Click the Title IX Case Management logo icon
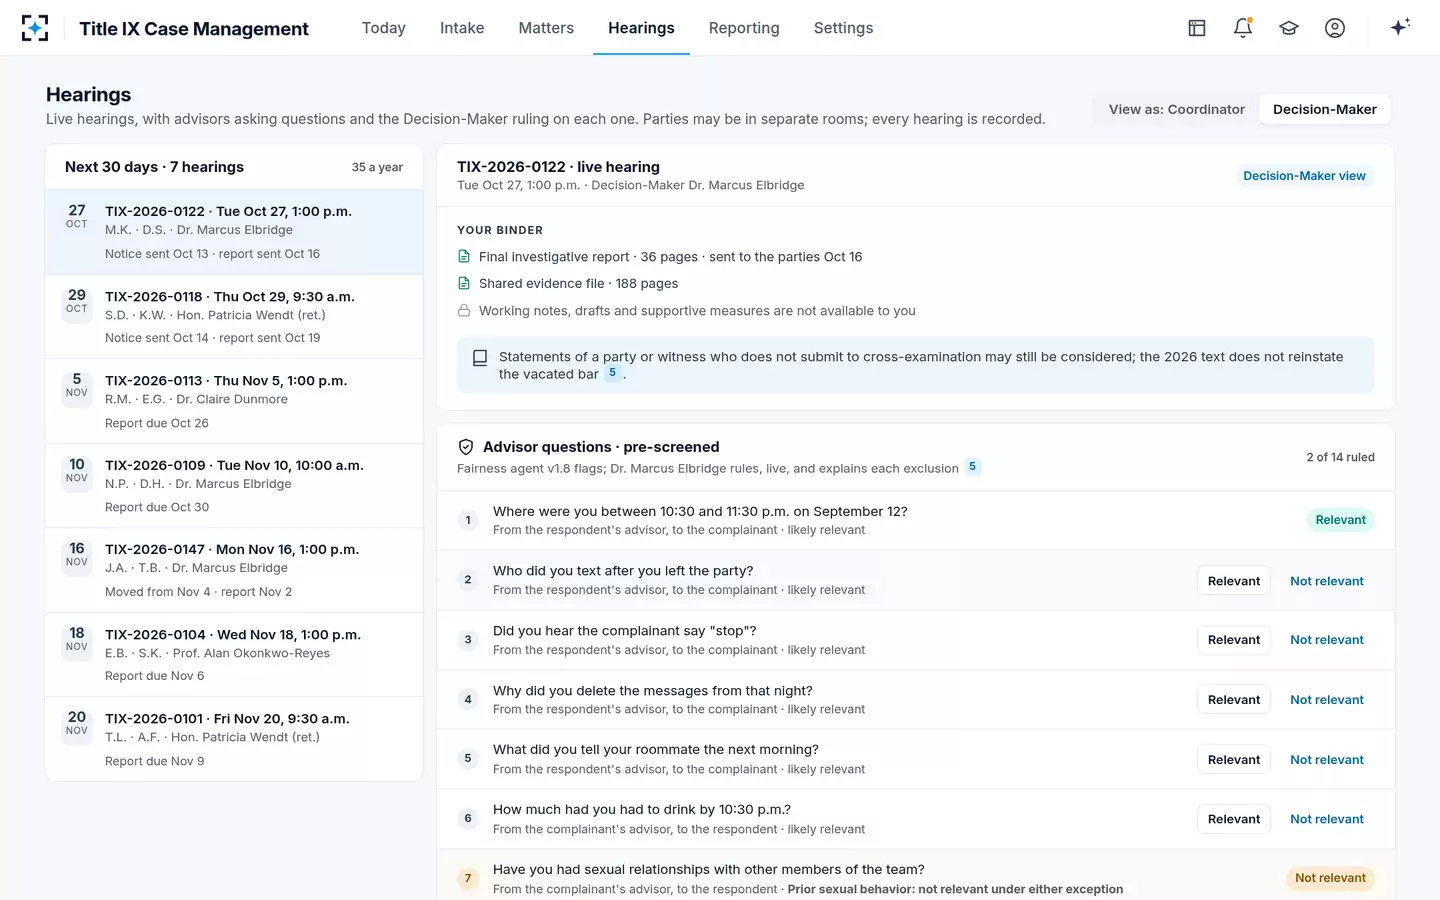This screenshot has width=1440, height=900. 35,28
